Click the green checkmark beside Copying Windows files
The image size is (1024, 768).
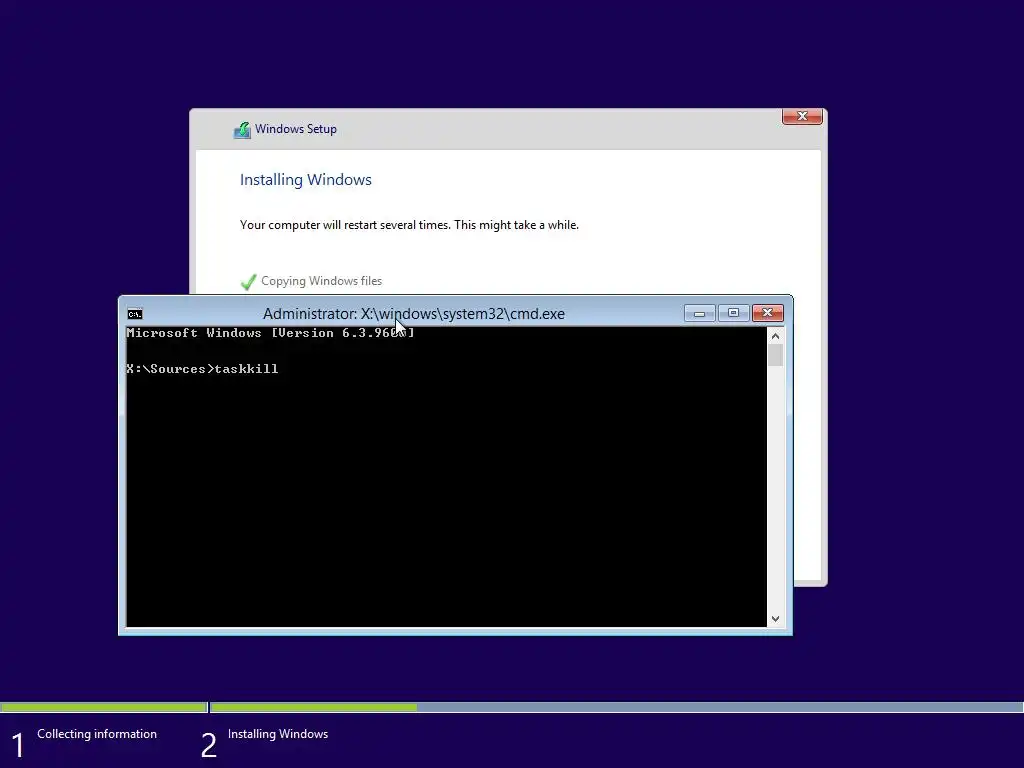pos(248,281)
